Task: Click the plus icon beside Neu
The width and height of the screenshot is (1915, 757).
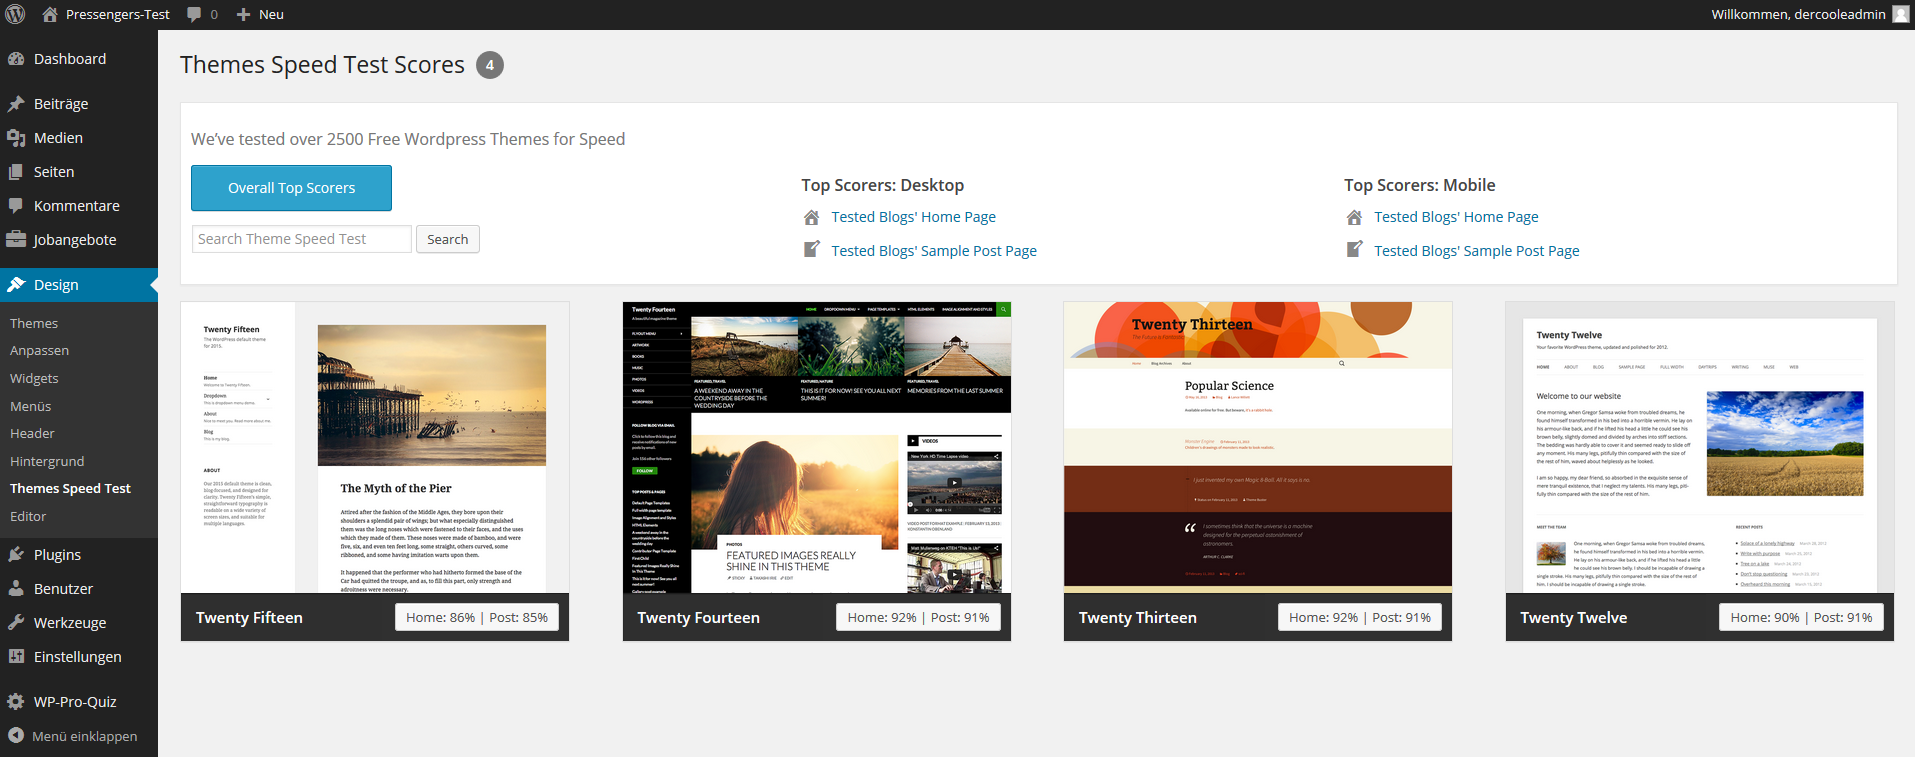Action: (x=243, y=15)
